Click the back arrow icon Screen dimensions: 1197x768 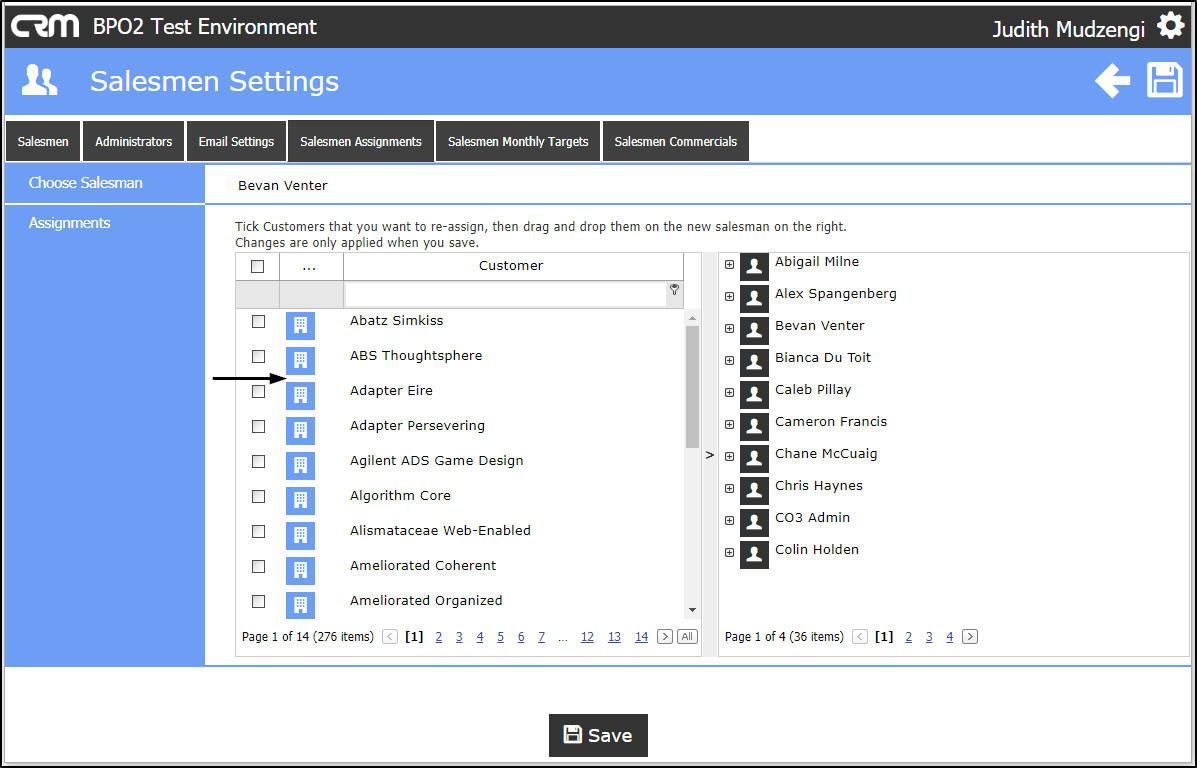[1112, 81]
